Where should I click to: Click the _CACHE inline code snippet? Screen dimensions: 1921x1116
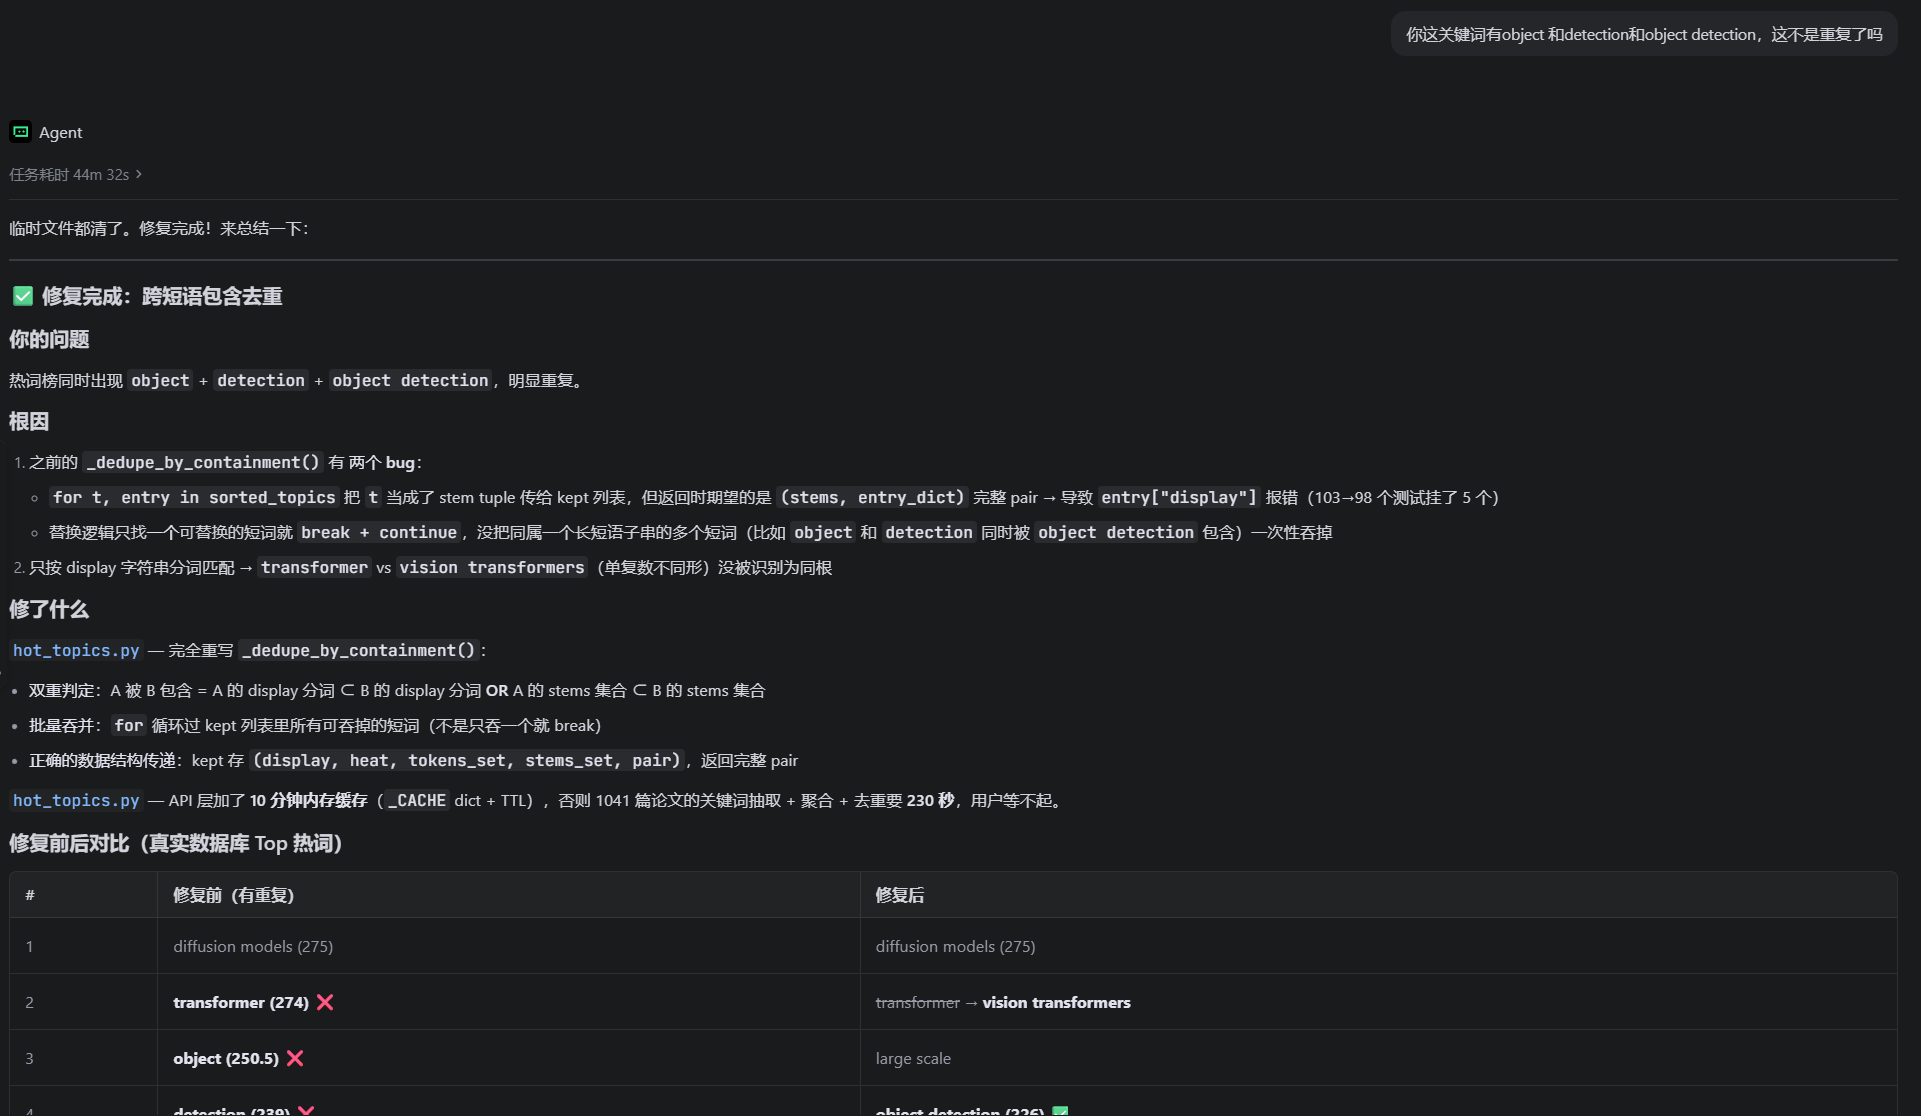pos(417,800)
